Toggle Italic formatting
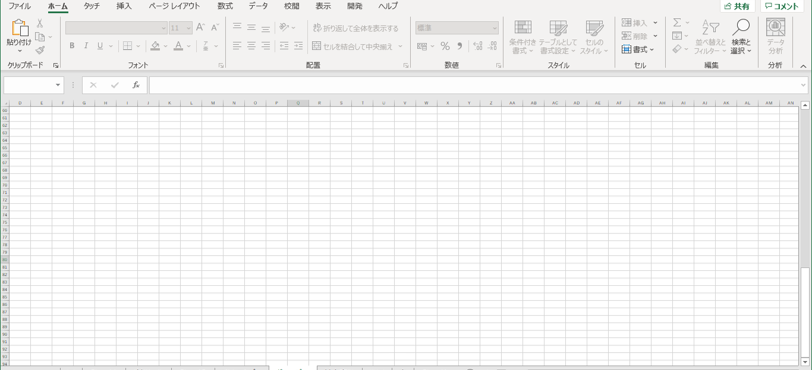Viewport: 812px width, 370px height. [86, 46]
